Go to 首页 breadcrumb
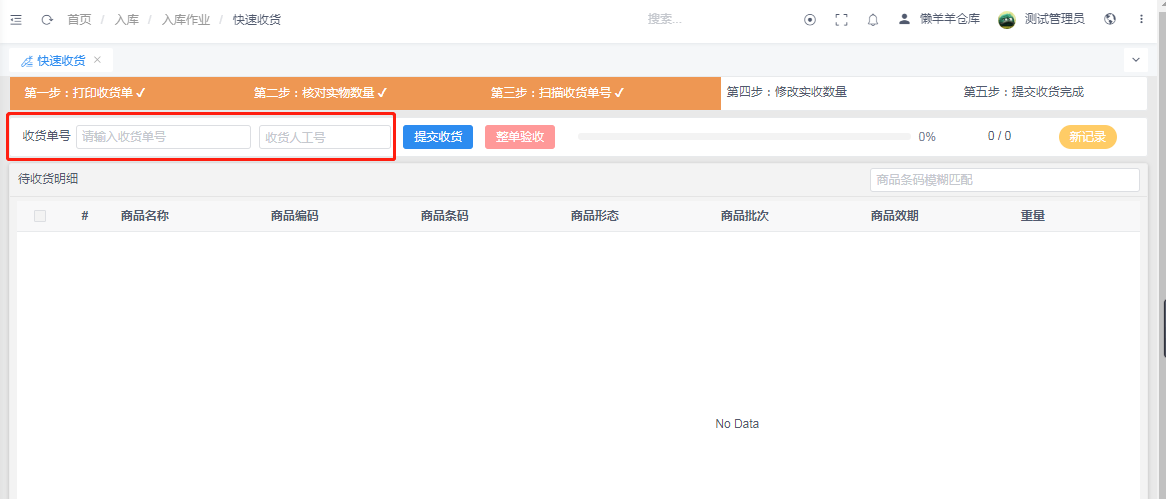Screen dimensions: 1166x499 pyautogui.click(x=80, y=20)
